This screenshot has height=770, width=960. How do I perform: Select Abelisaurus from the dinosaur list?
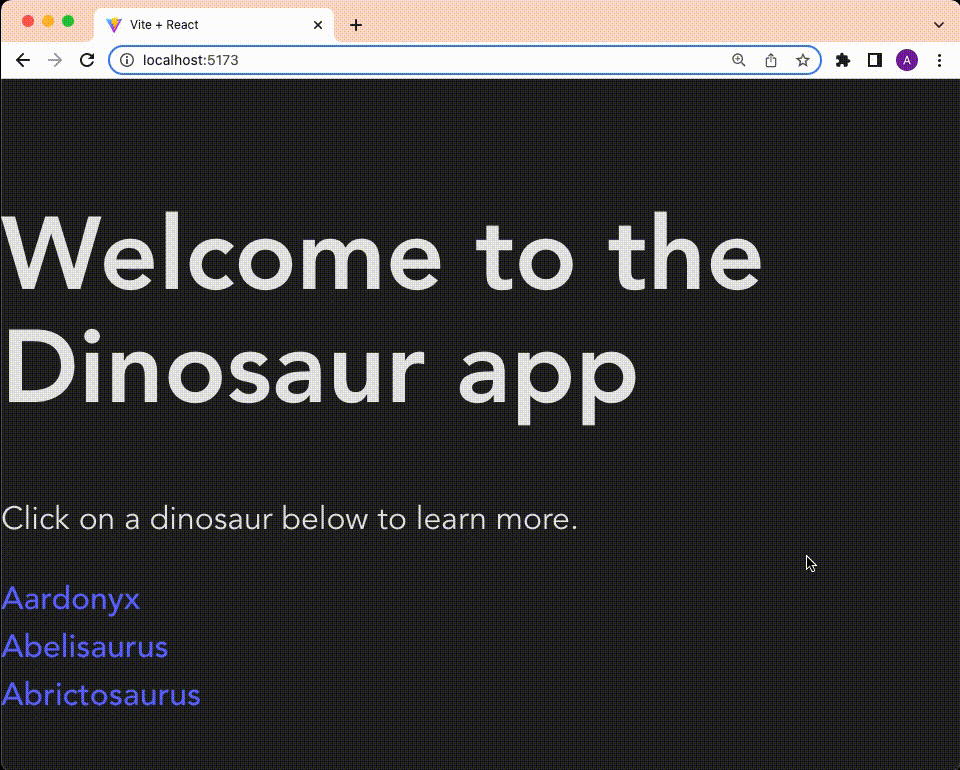pos(85,646)
